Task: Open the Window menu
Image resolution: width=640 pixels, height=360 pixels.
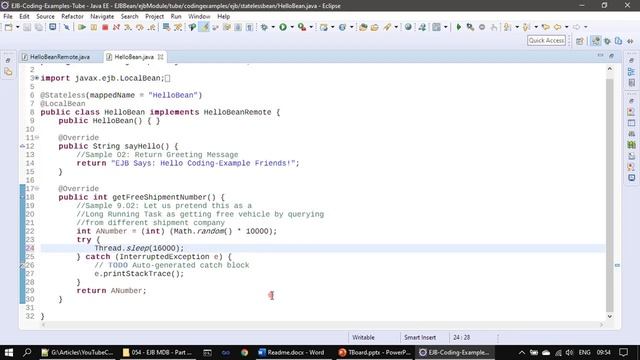Action: (199, 16)
